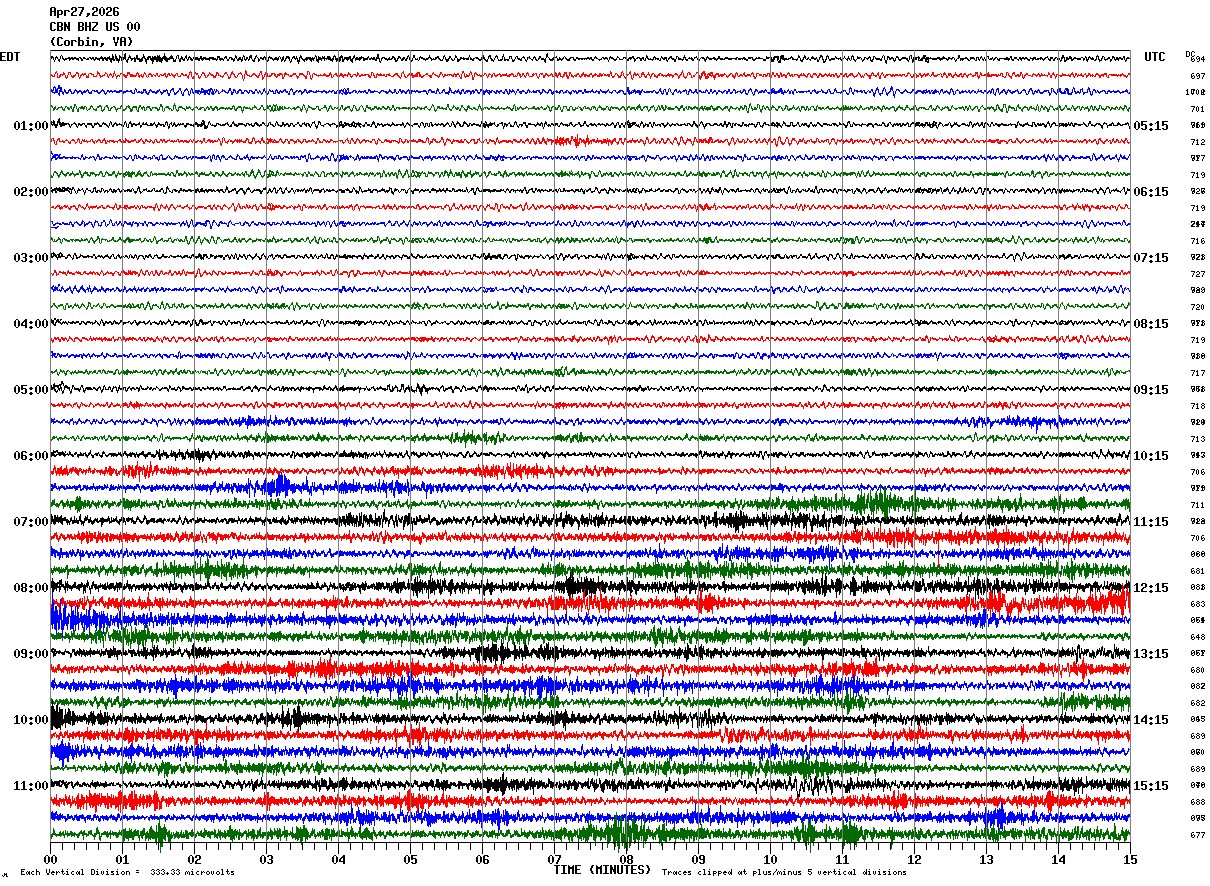Viewport: 1210px width, 886px height.
Task: Click the DC value 720
Action: tap(1197, 307)
